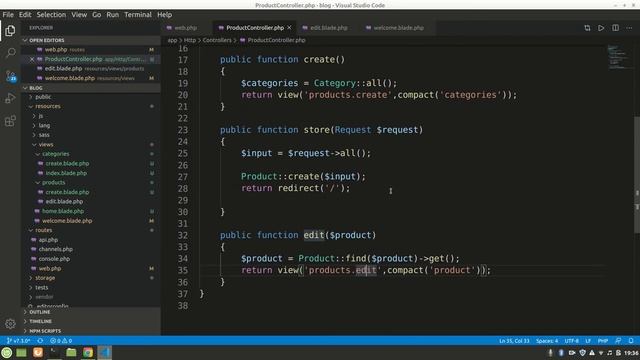
Task: Open the Chrome icon in the taskbar
Action: [88, 352]
